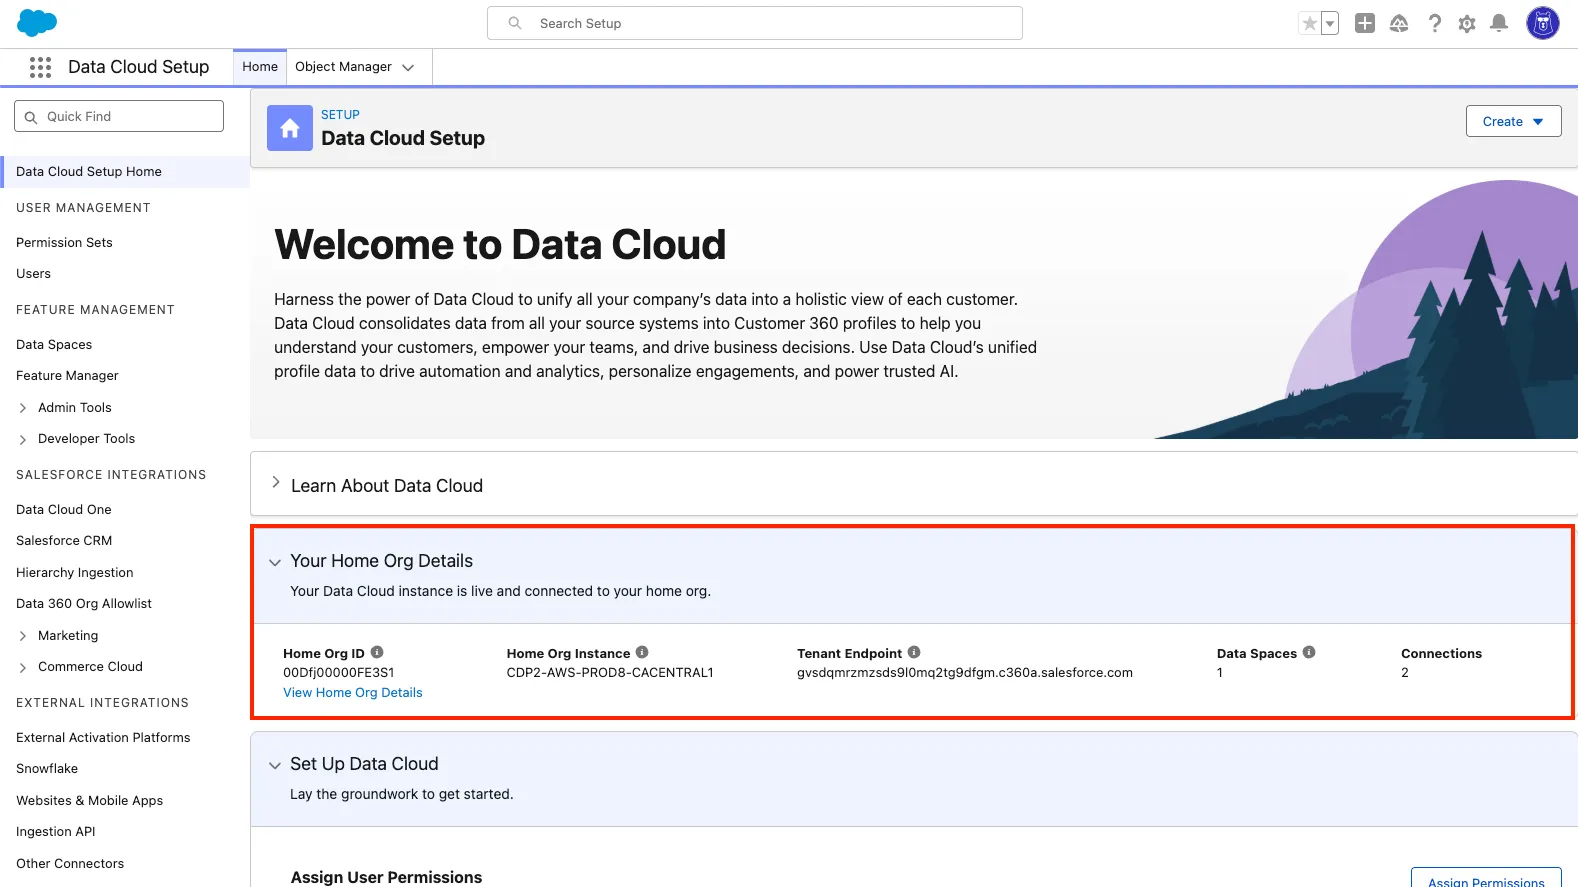Click the View Home Org Details link

352,692
